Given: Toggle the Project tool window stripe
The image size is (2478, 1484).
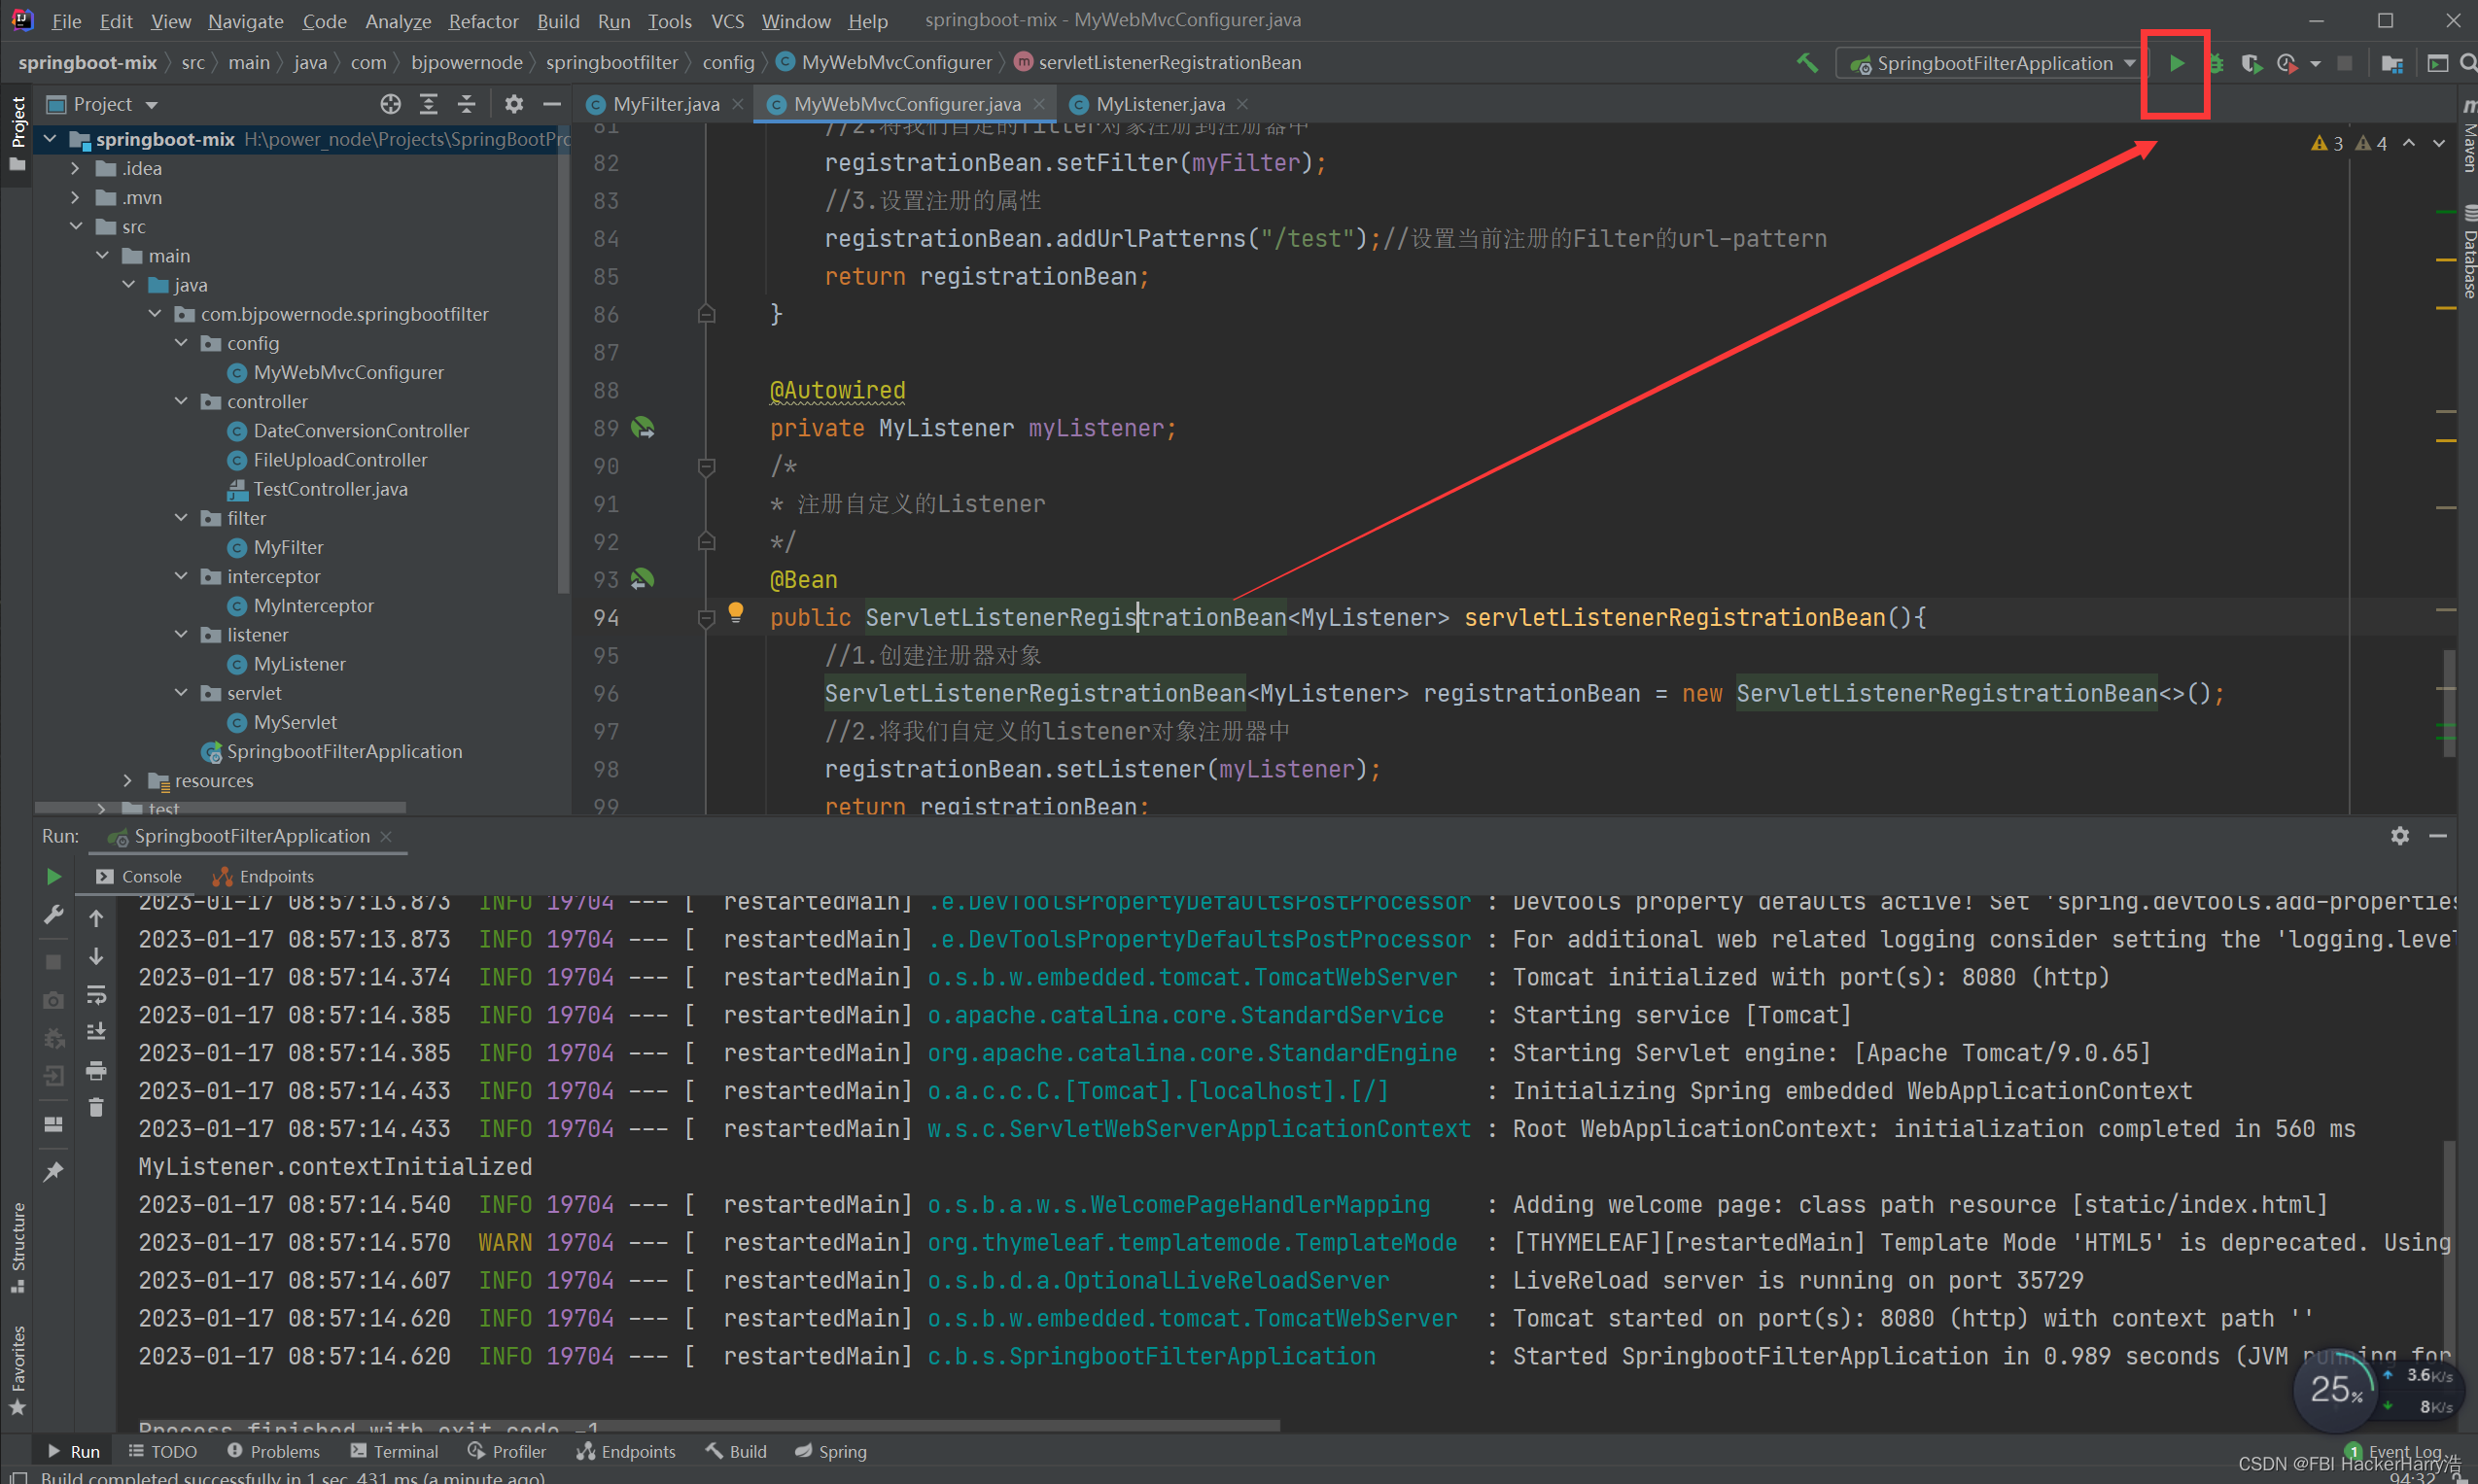Looking at the screenshot, I should click(x=17, y=134).
